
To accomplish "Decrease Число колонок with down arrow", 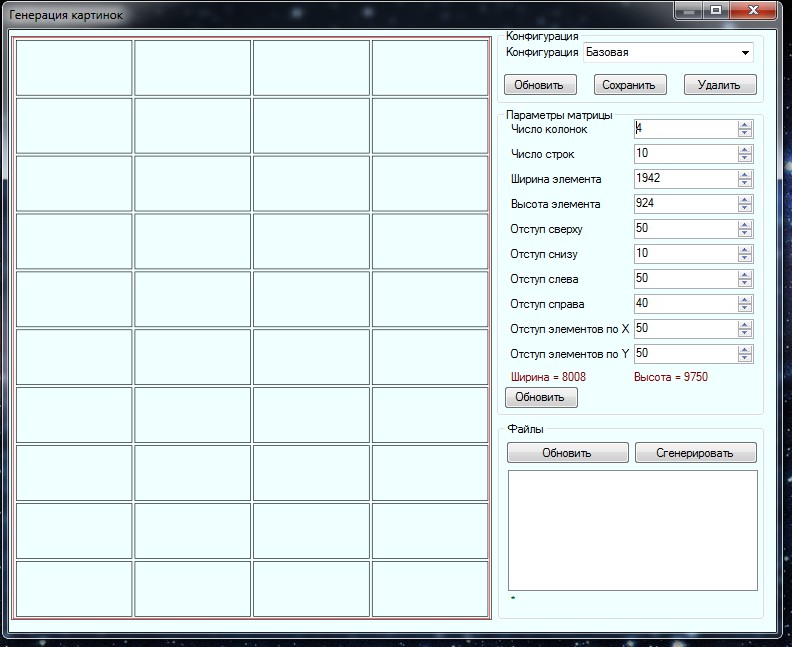I will 745,133.
